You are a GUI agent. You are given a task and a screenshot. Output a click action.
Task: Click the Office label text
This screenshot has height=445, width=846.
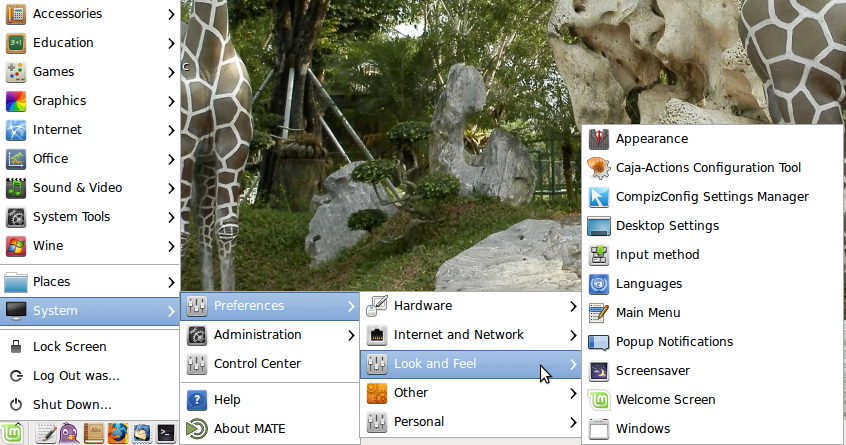[51, 159]
